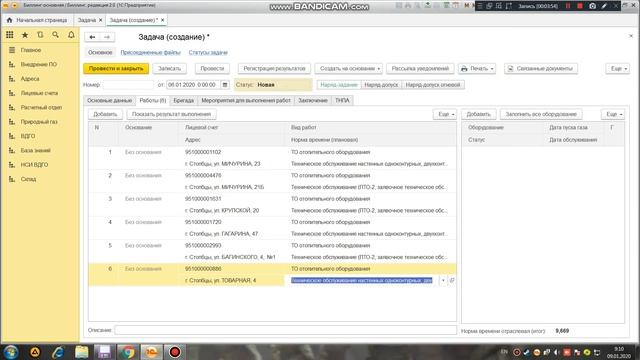Go back with left arrow

point(92,37)
